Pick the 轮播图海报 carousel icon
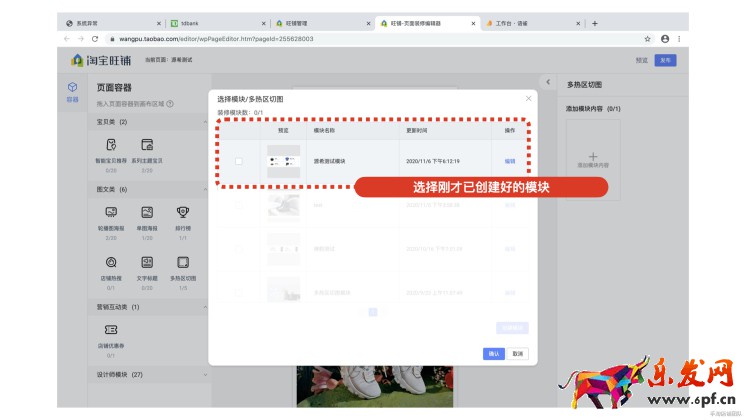The height and width of the screenshot is (420, 746). [x=111, y=212]
